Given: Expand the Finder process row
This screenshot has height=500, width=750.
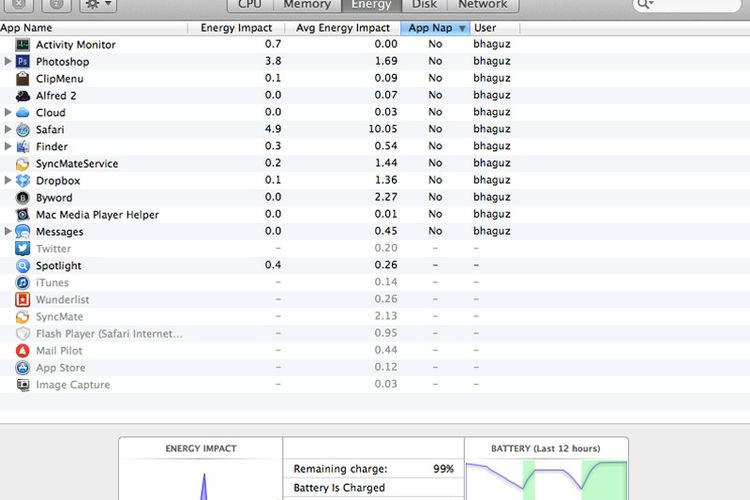Looking at the screenshot, I should [8, 146].
